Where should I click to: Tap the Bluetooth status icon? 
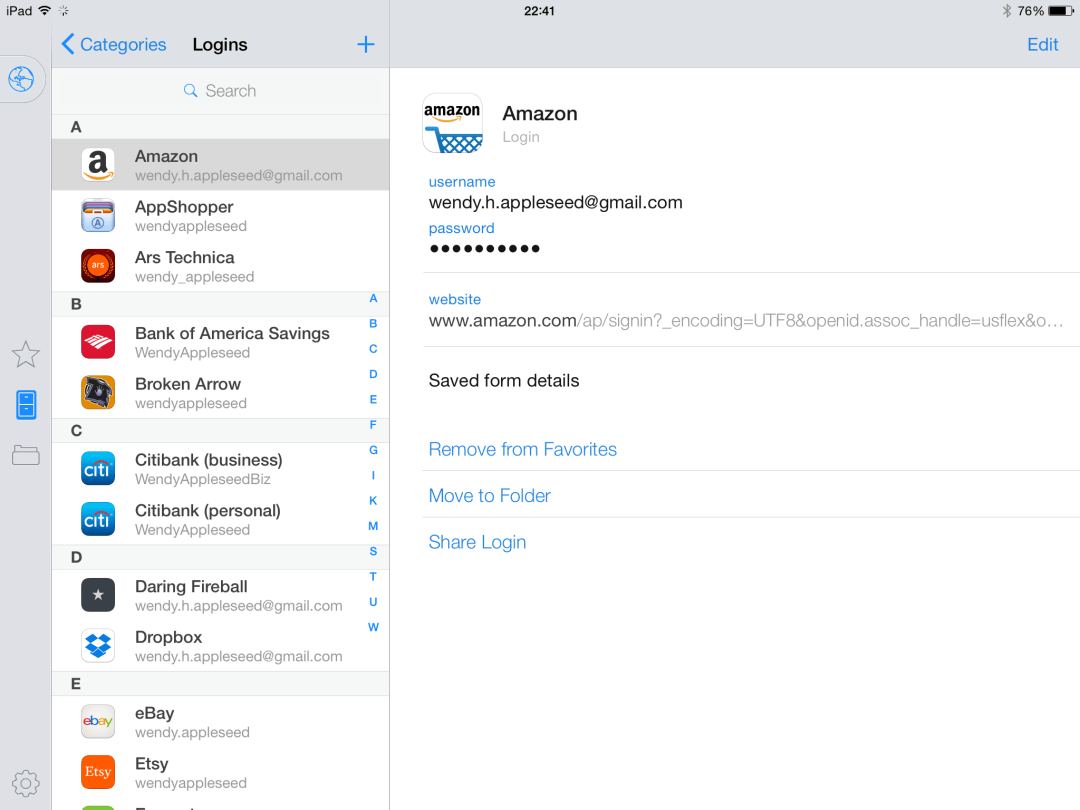pos(1006,11)
